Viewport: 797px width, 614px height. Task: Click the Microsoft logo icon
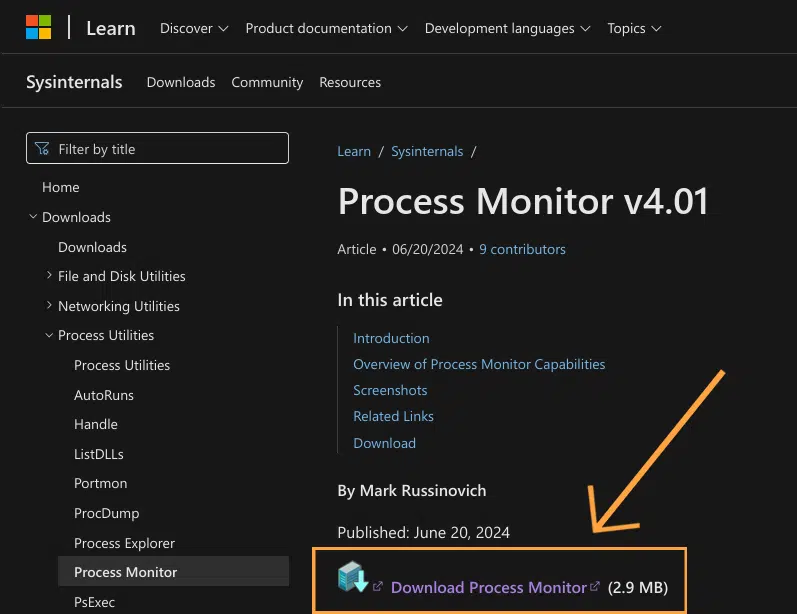pos(38,28)
